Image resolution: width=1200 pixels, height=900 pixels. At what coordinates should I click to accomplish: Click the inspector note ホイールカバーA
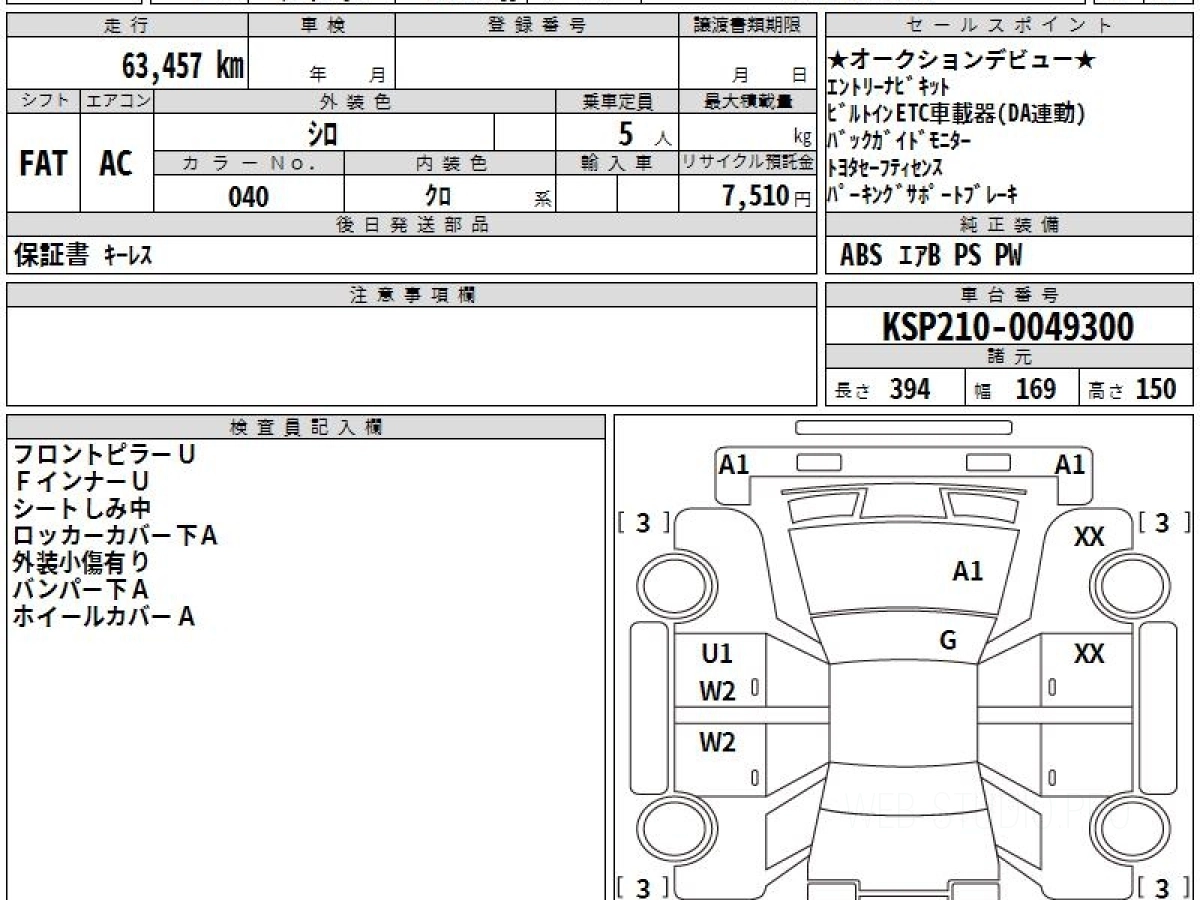coord(104,617)
